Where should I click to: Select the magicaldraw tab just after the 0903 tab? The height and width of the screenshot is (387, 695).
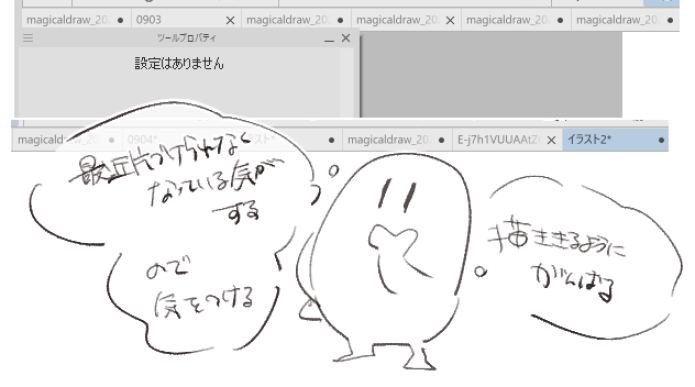tap(296, 20)
